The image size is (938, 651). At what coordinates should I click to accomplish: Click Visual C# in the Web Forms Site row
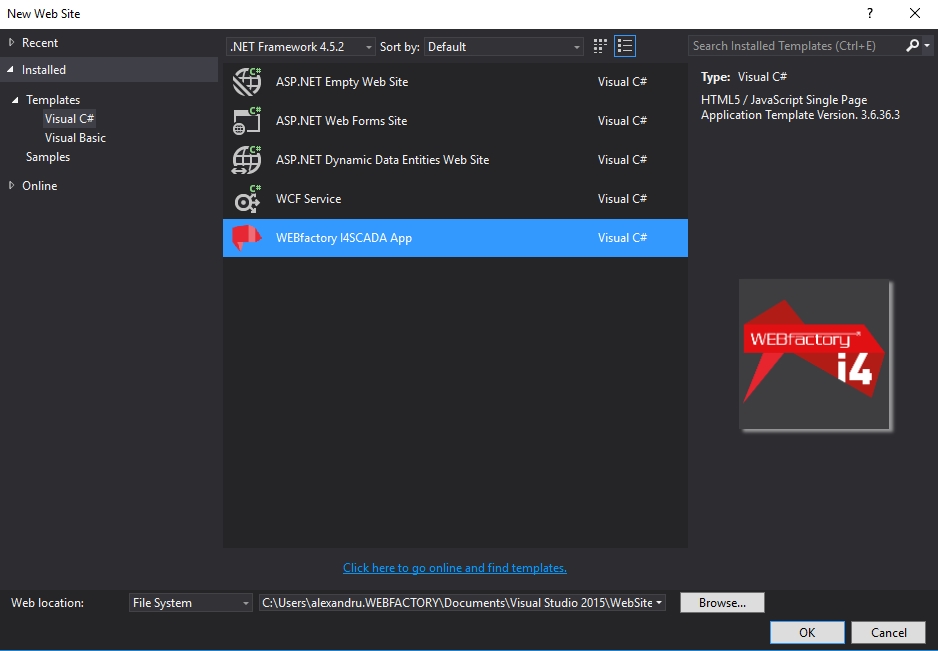pyautogui.click(x=622, y=121)
